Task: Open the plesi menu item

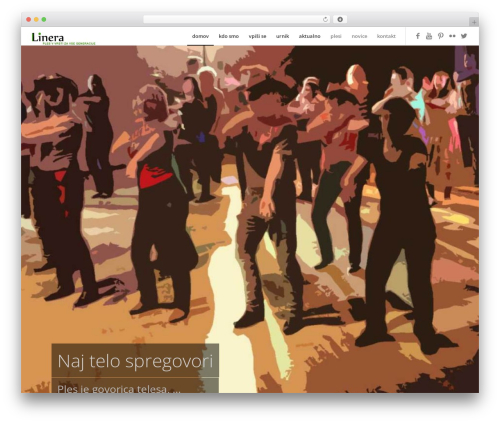Action: click(x=336, y=36)
